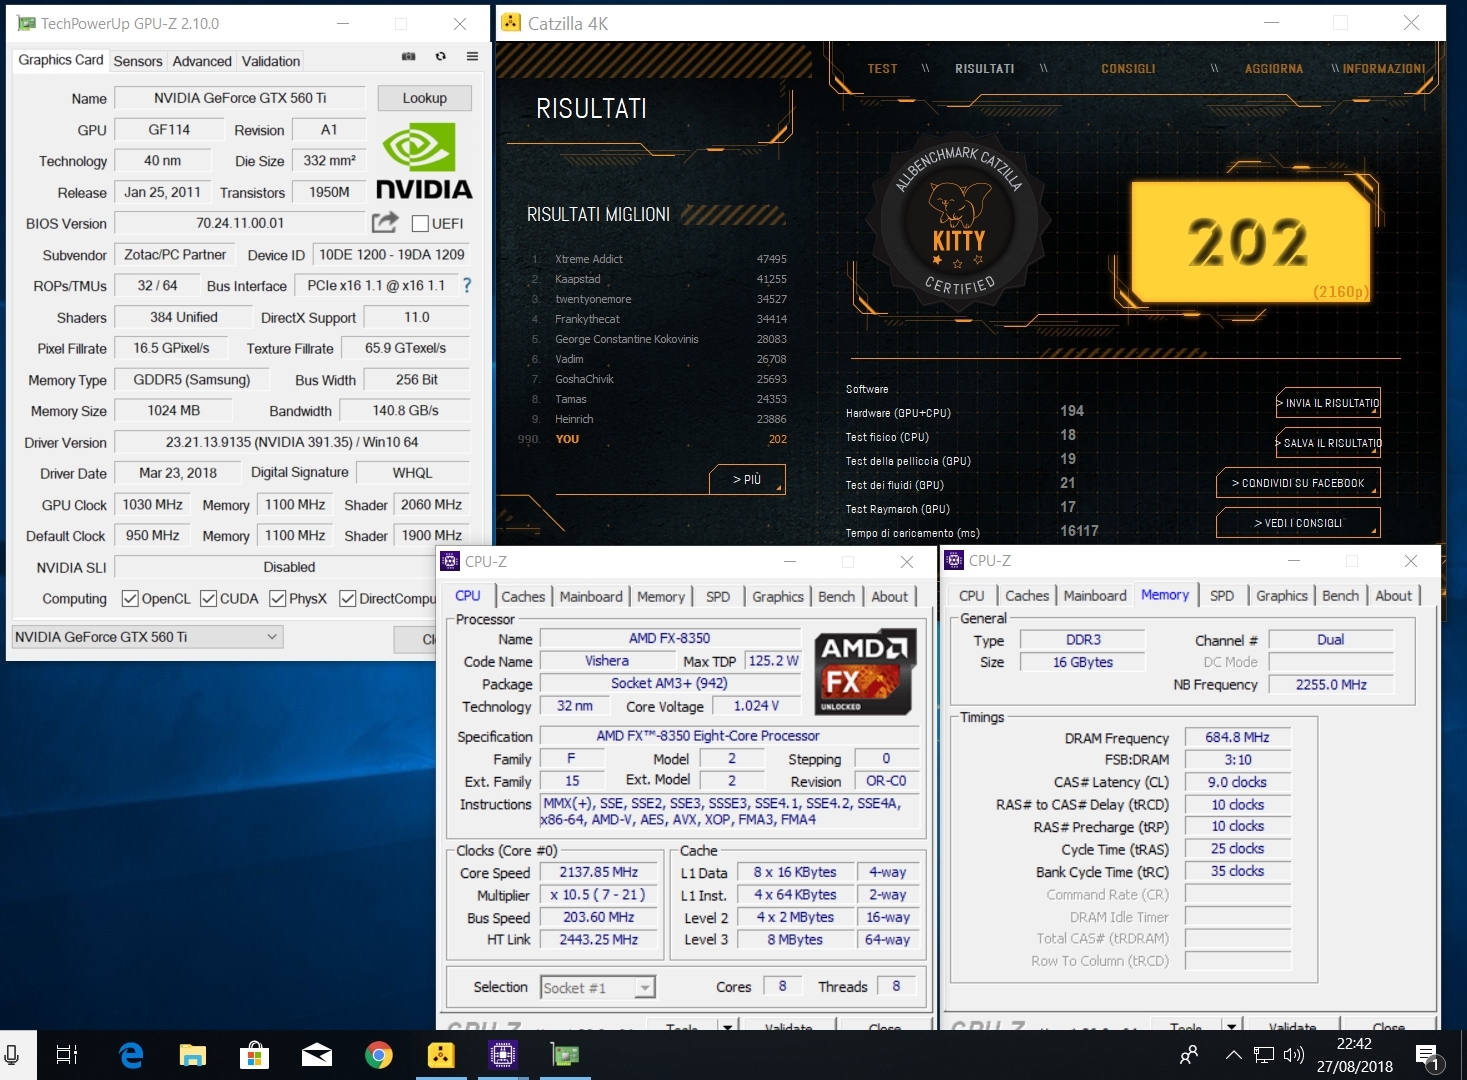Show hidden system tray icons
This screenshot has height=1080, width=1467.
tap(1234, 1055)
